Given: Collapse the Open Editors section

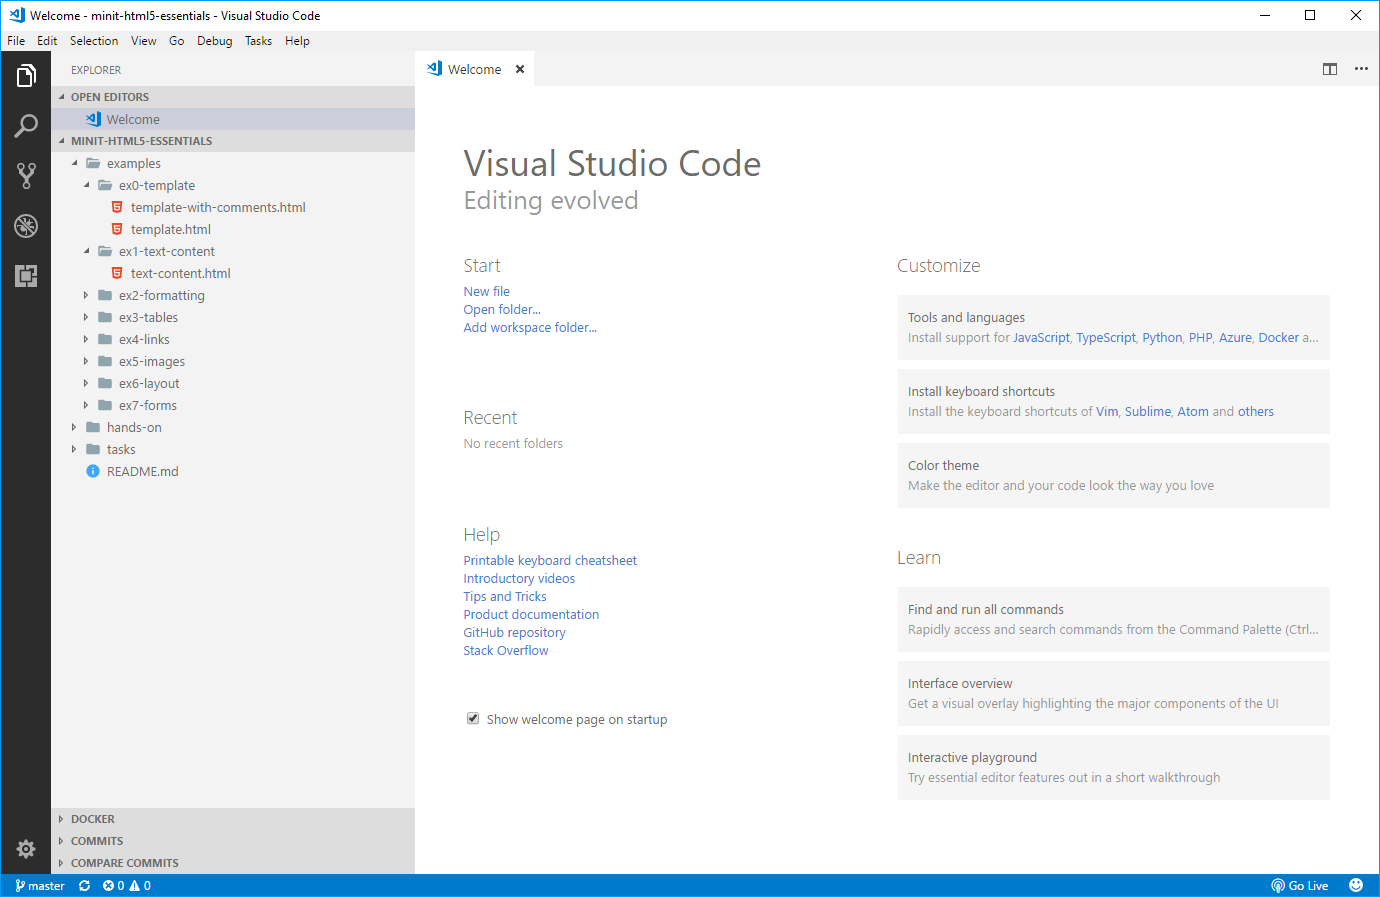Looking at the screenshot, I should click(62, 97).
